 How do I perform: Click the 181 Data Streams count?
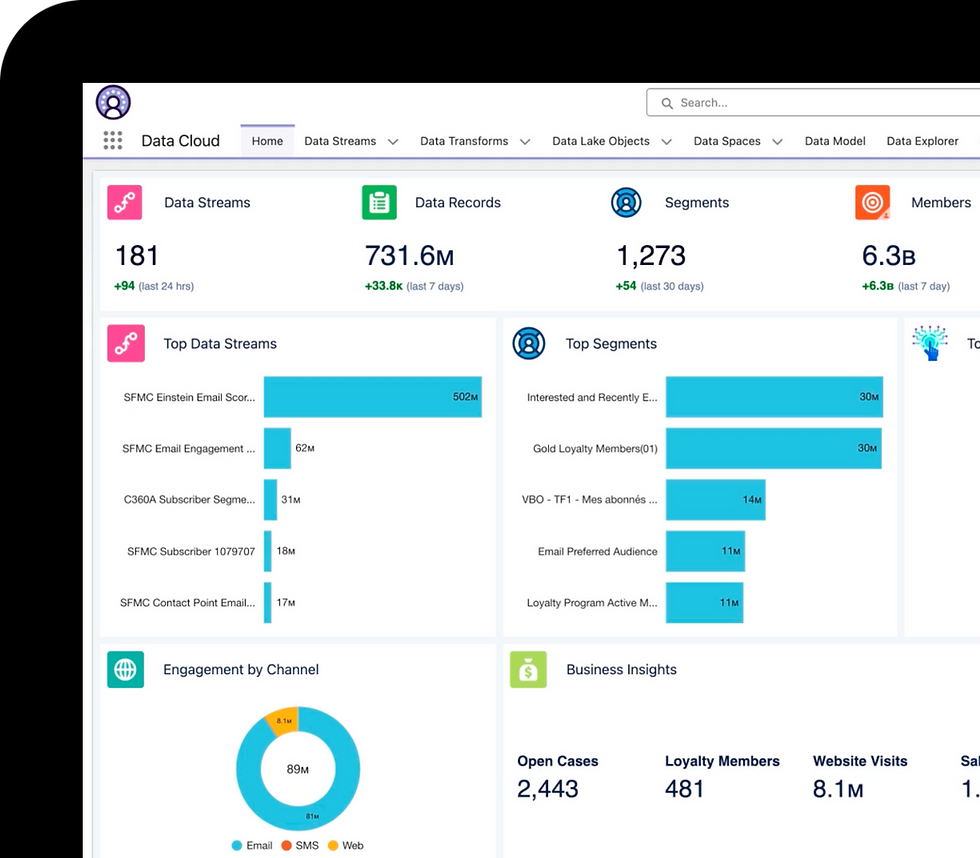click(136, 256)
